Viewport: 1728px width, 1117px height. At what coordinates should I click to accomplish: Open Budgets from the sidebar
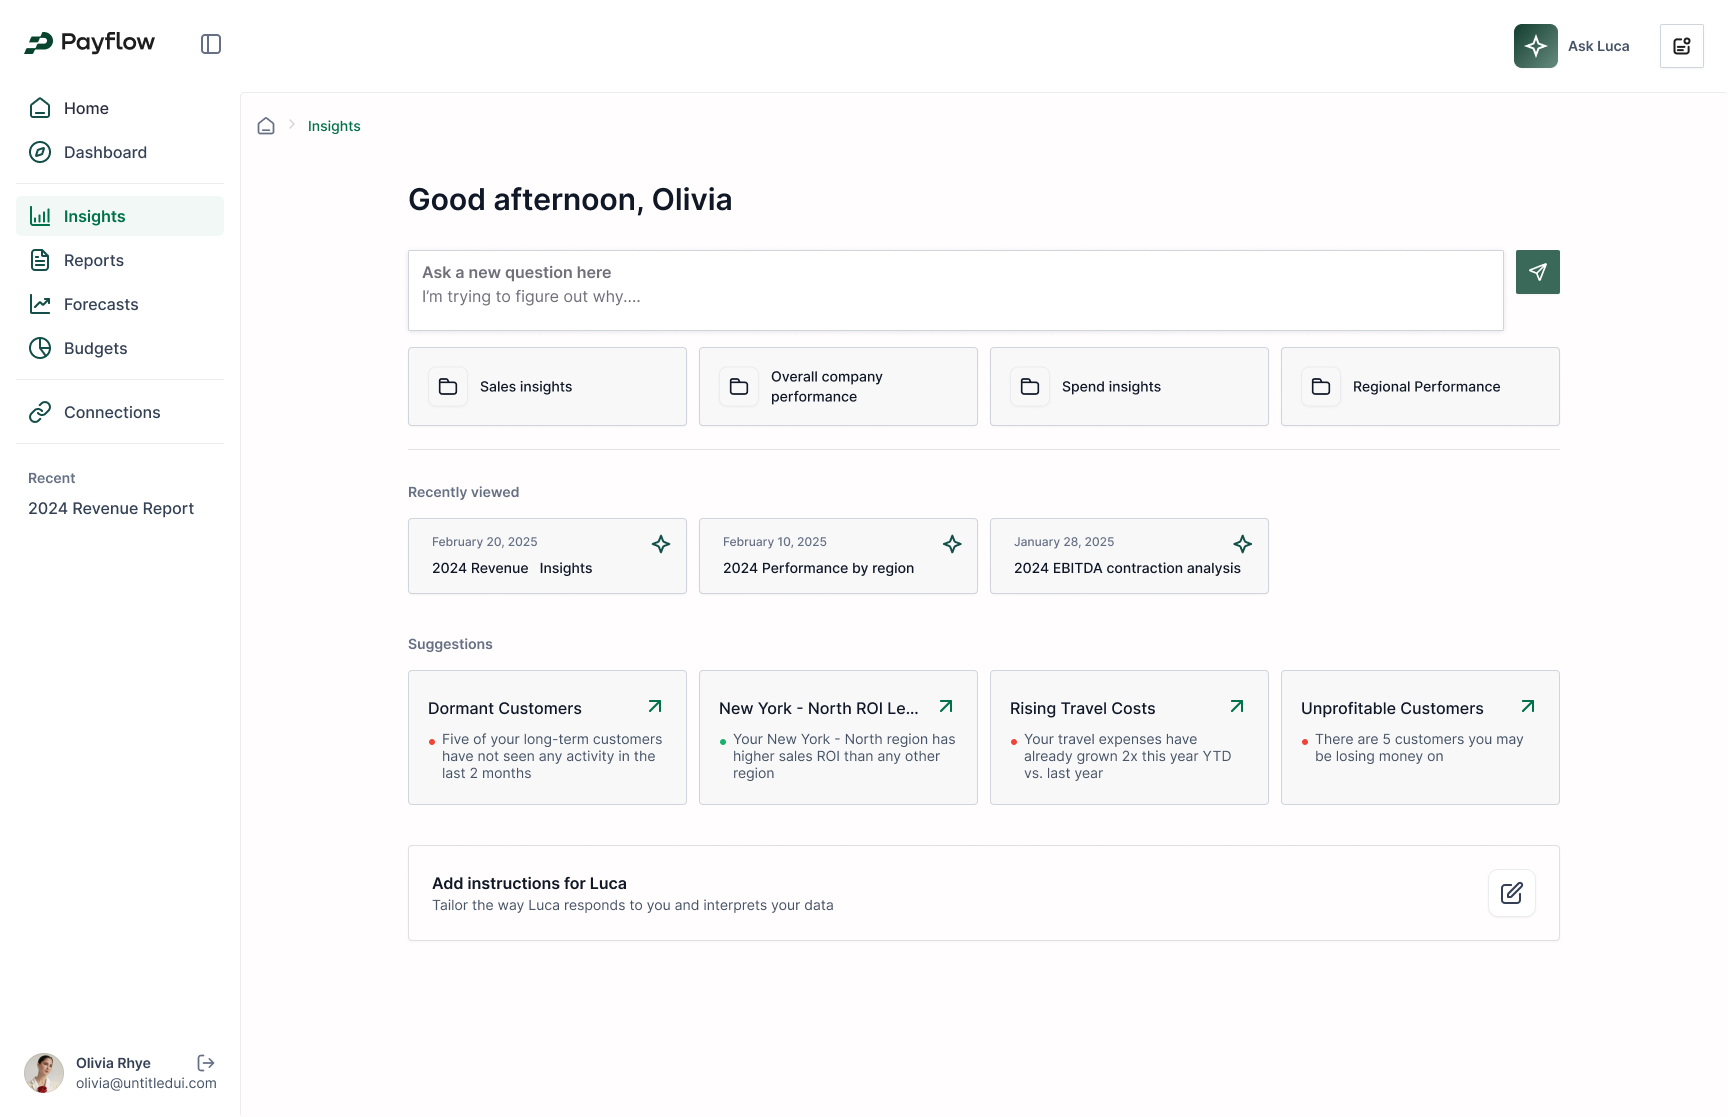[x=96, y=348]
